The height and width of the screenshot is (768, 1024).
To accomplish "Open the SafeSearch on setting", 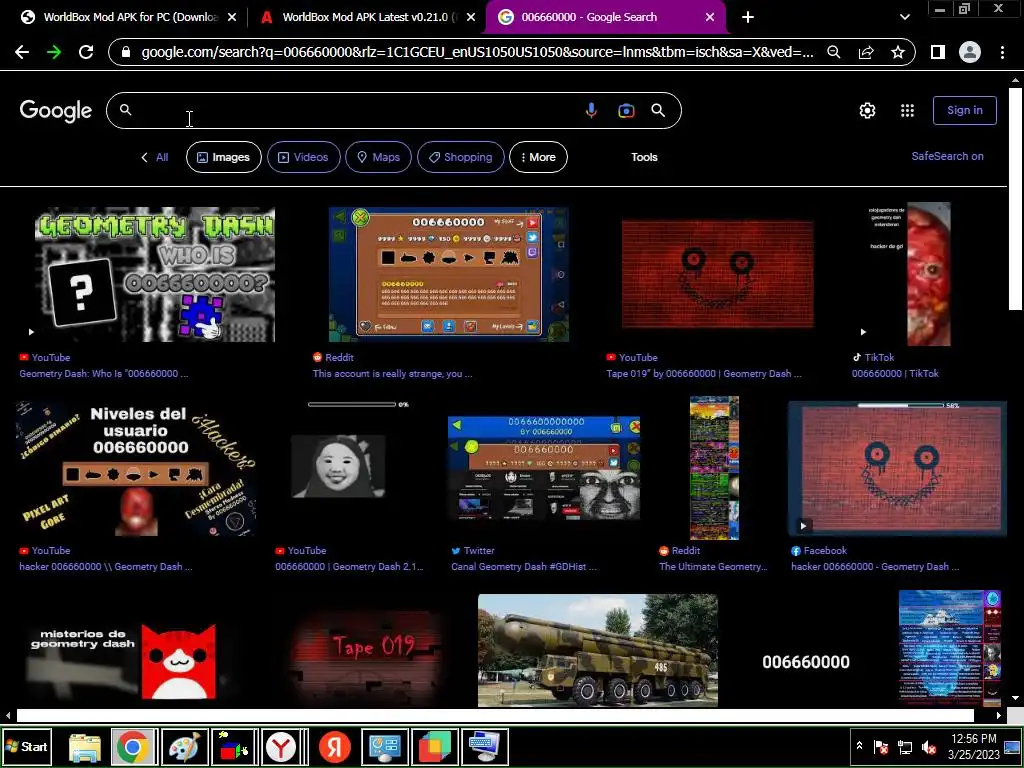I will click(947, 156).
